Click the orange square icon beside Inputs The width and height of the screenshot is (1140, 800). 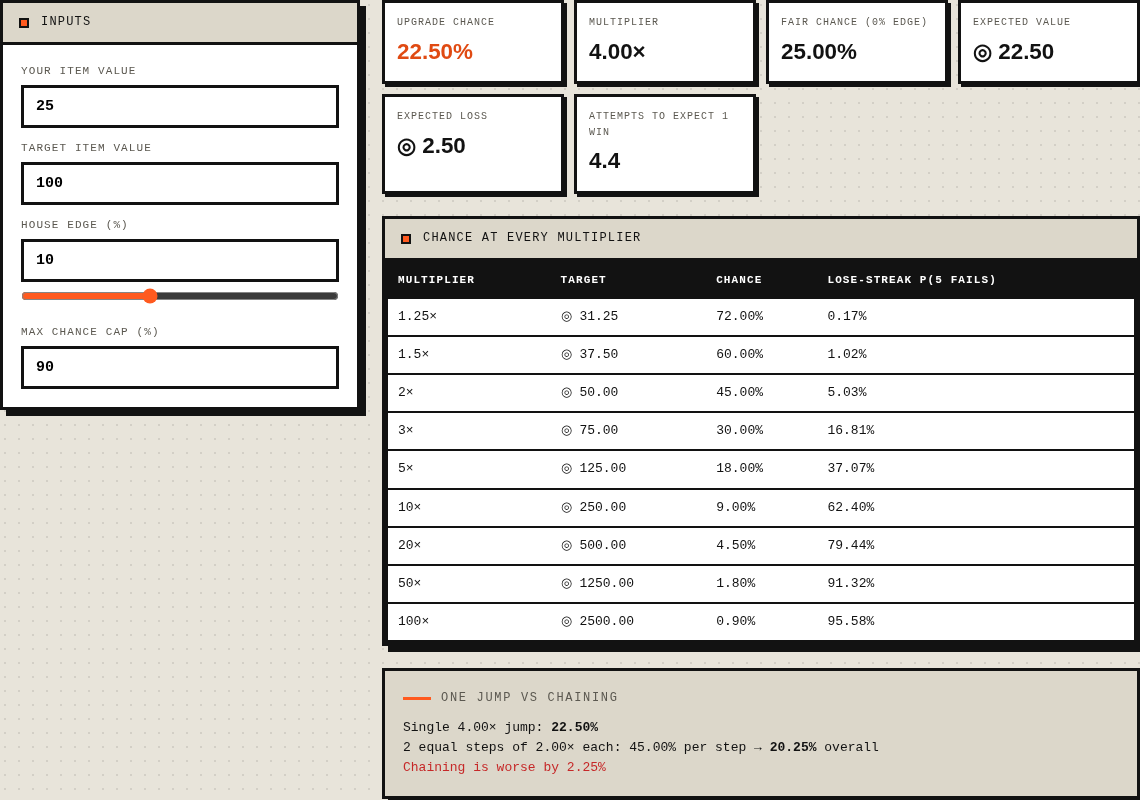[24, 23]
